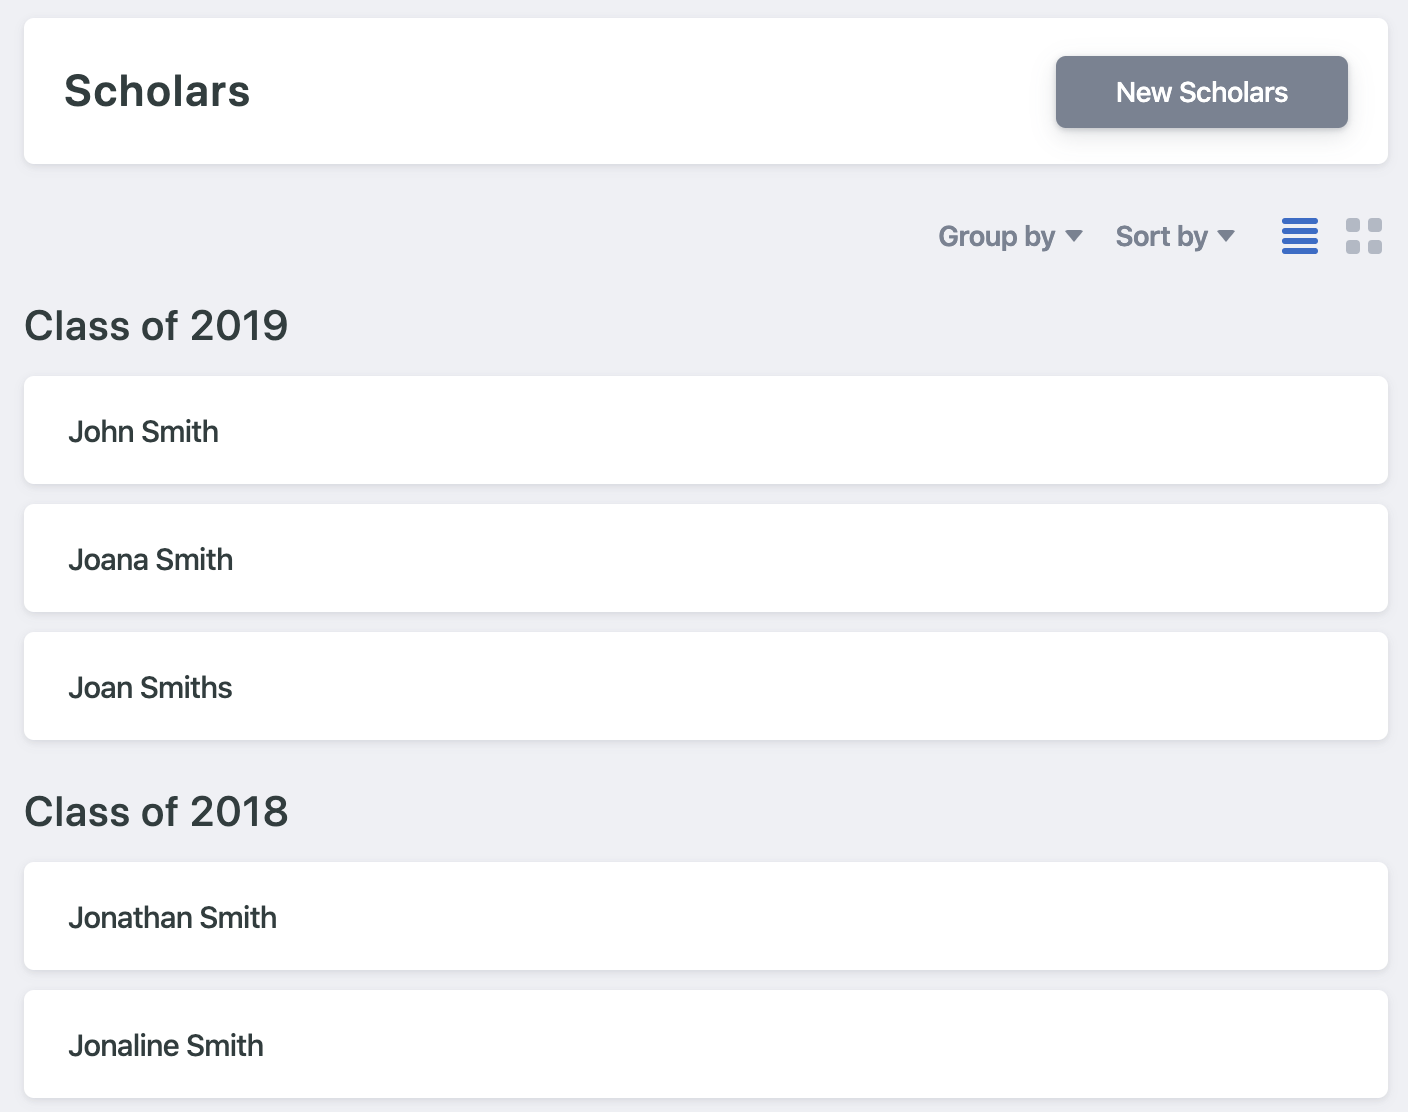Open the Sort by dropdown

pos(1162,236)
